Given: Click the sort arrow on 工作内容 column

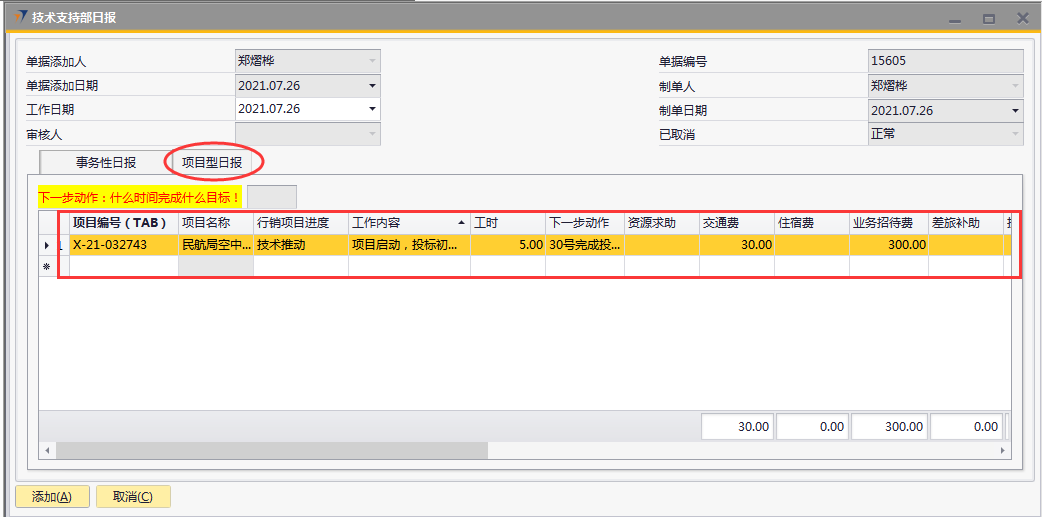Looking at the screenshot, I should point(461,222).
